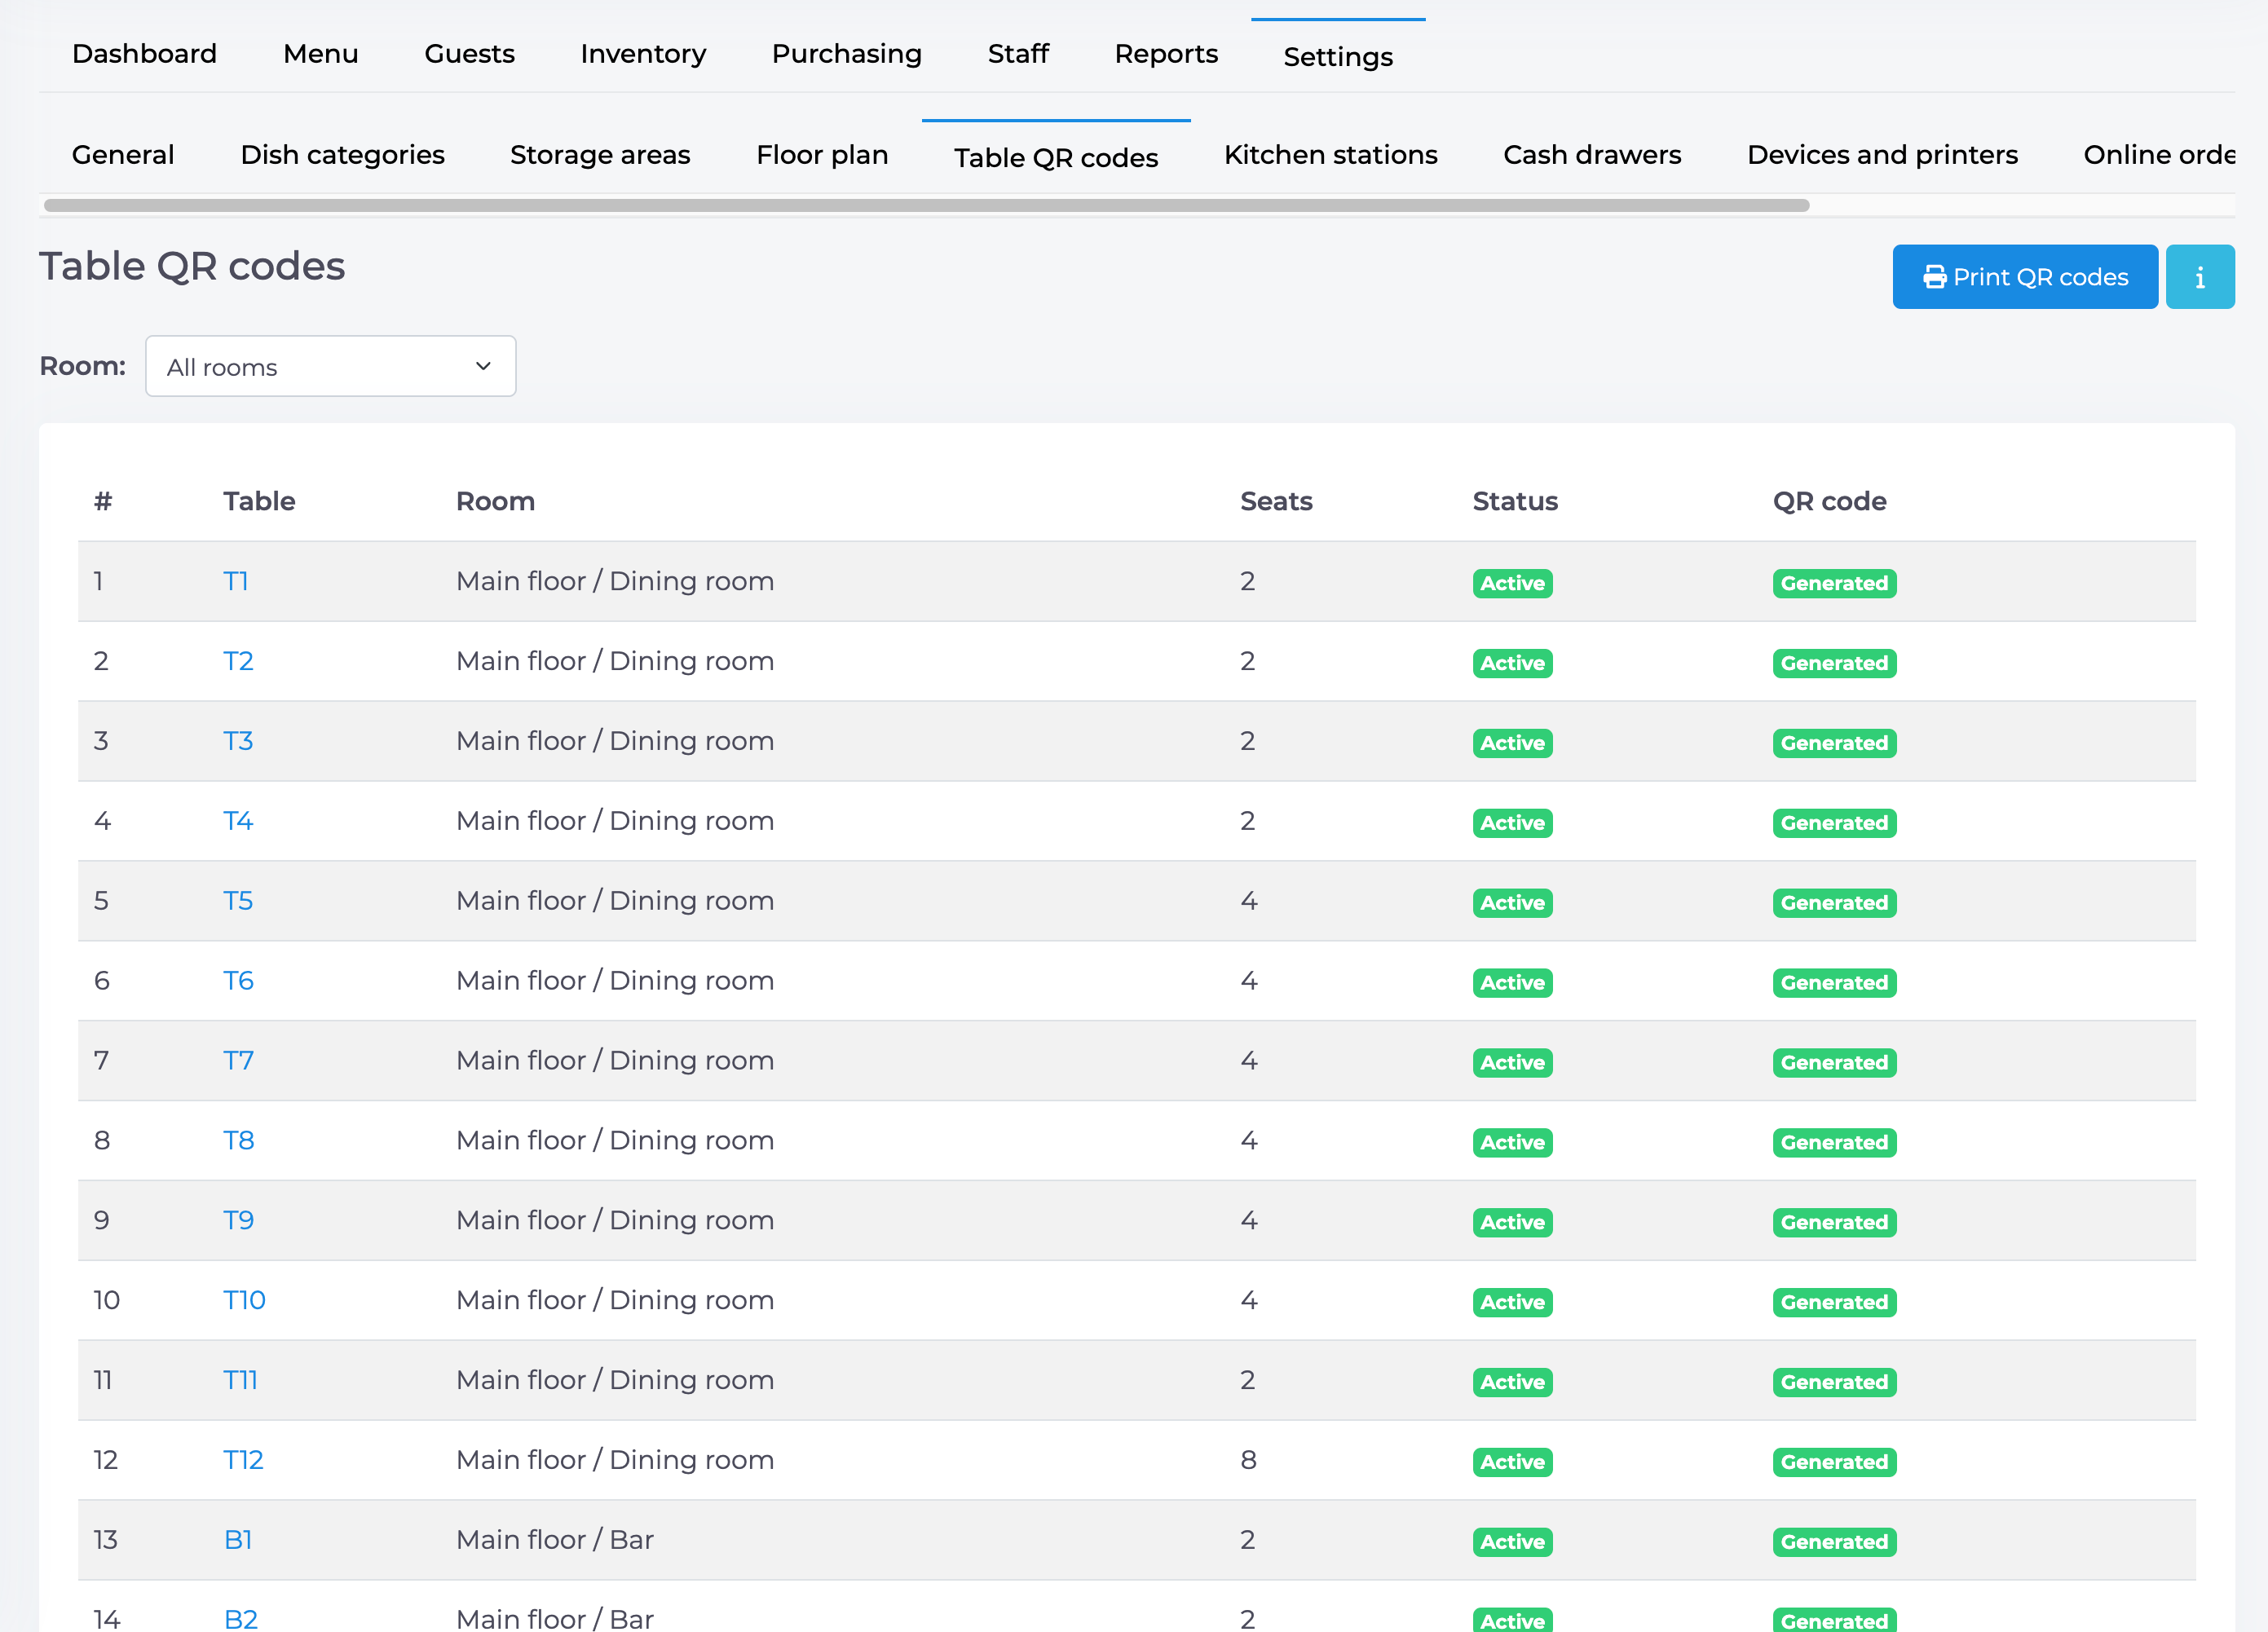Click the QR code column header
The width and height of the screenshot is (2268, 1632).
pos(1829,501)
